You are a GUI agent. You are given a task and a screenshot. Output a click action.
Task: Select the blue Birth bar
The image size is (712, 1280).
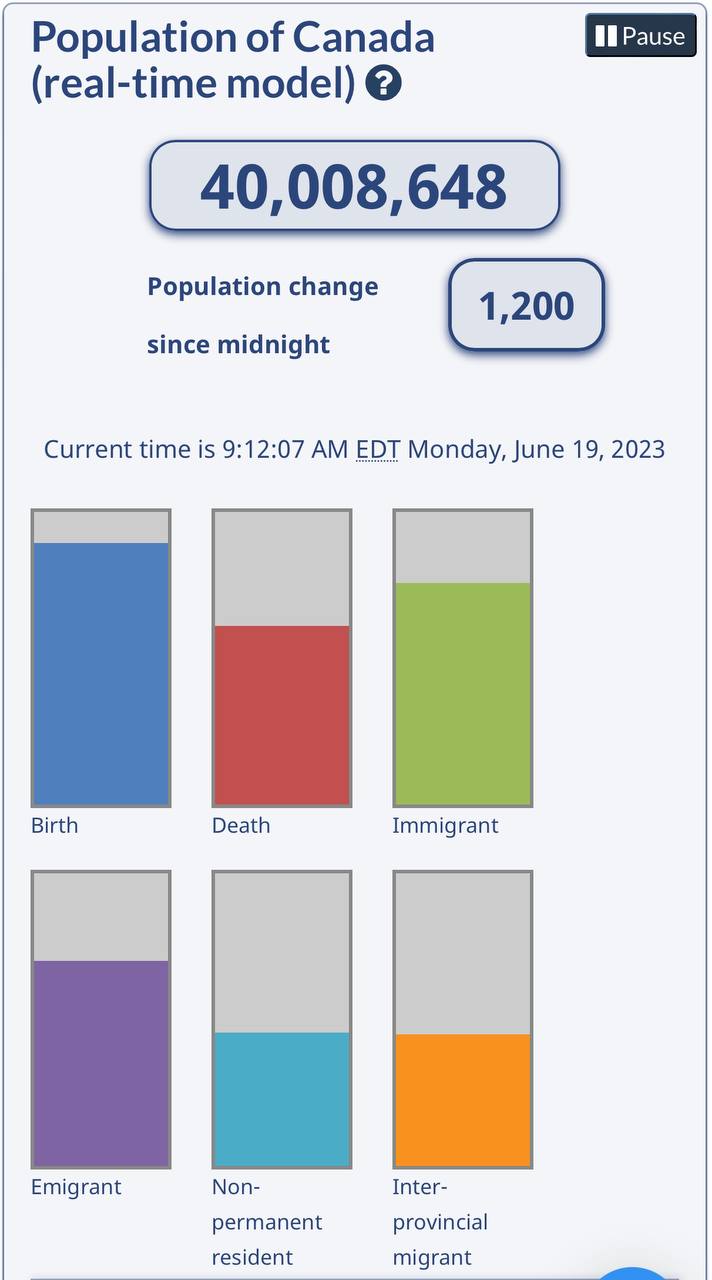pos(101,673)
